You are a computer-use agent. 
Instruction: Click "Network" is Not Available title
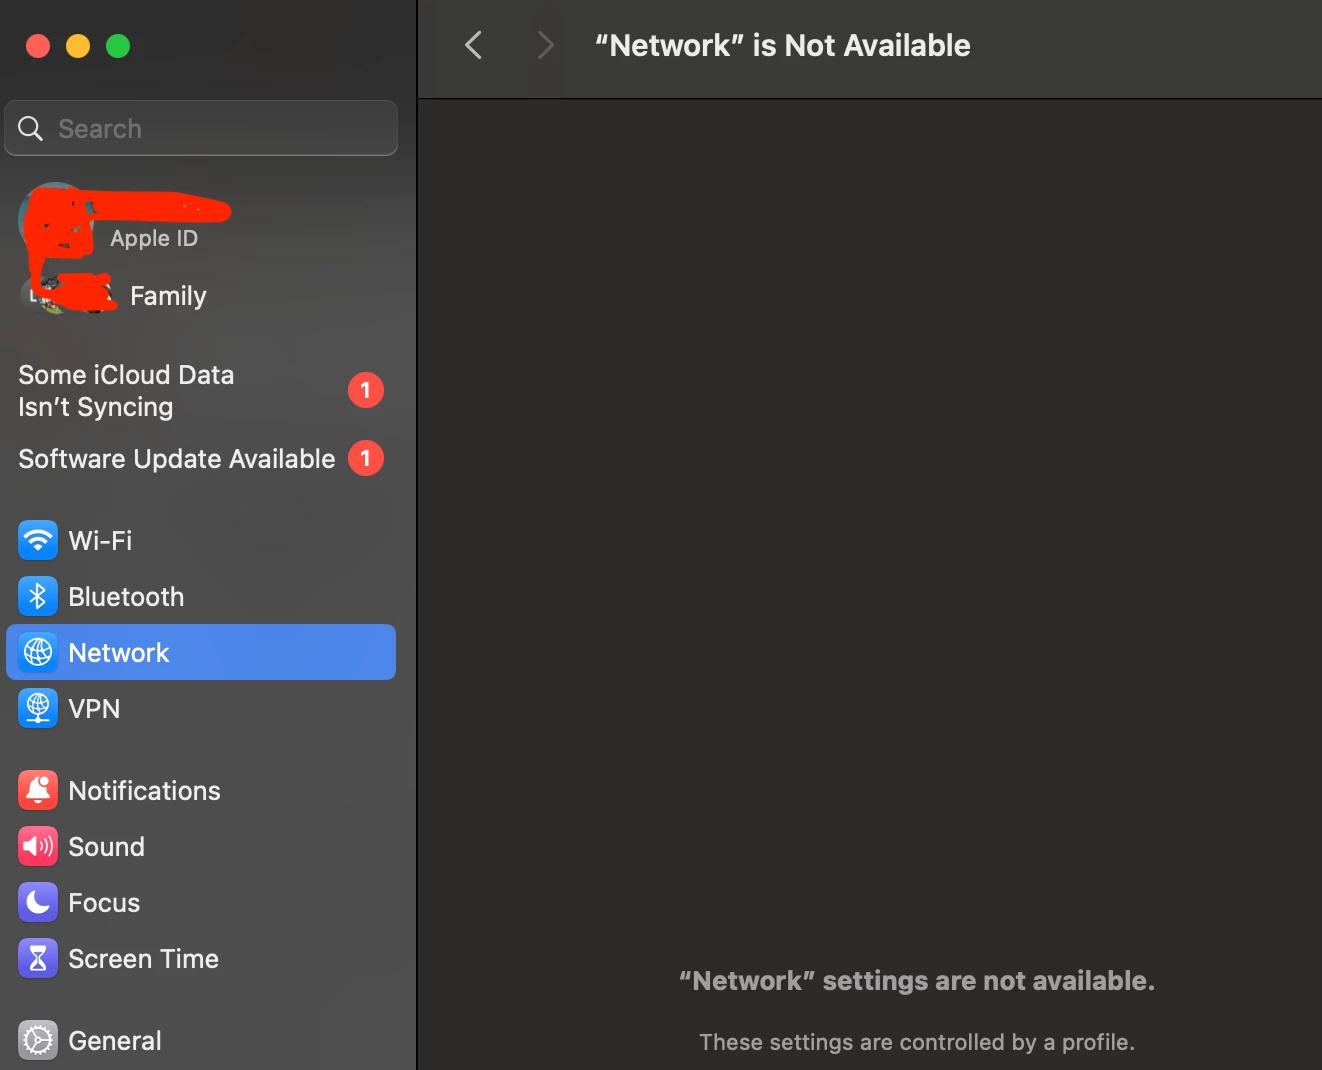click(x=782, y=46)
